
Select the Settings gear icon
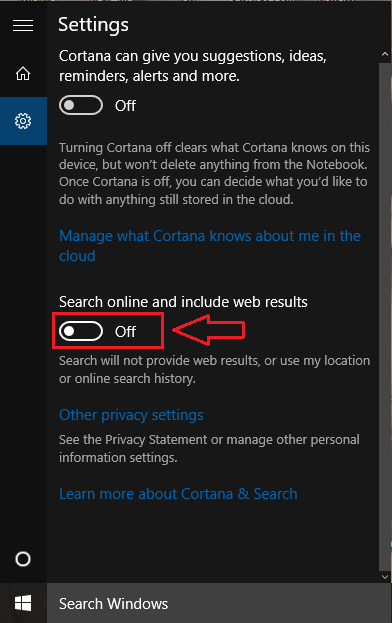[x=23, y=121]
